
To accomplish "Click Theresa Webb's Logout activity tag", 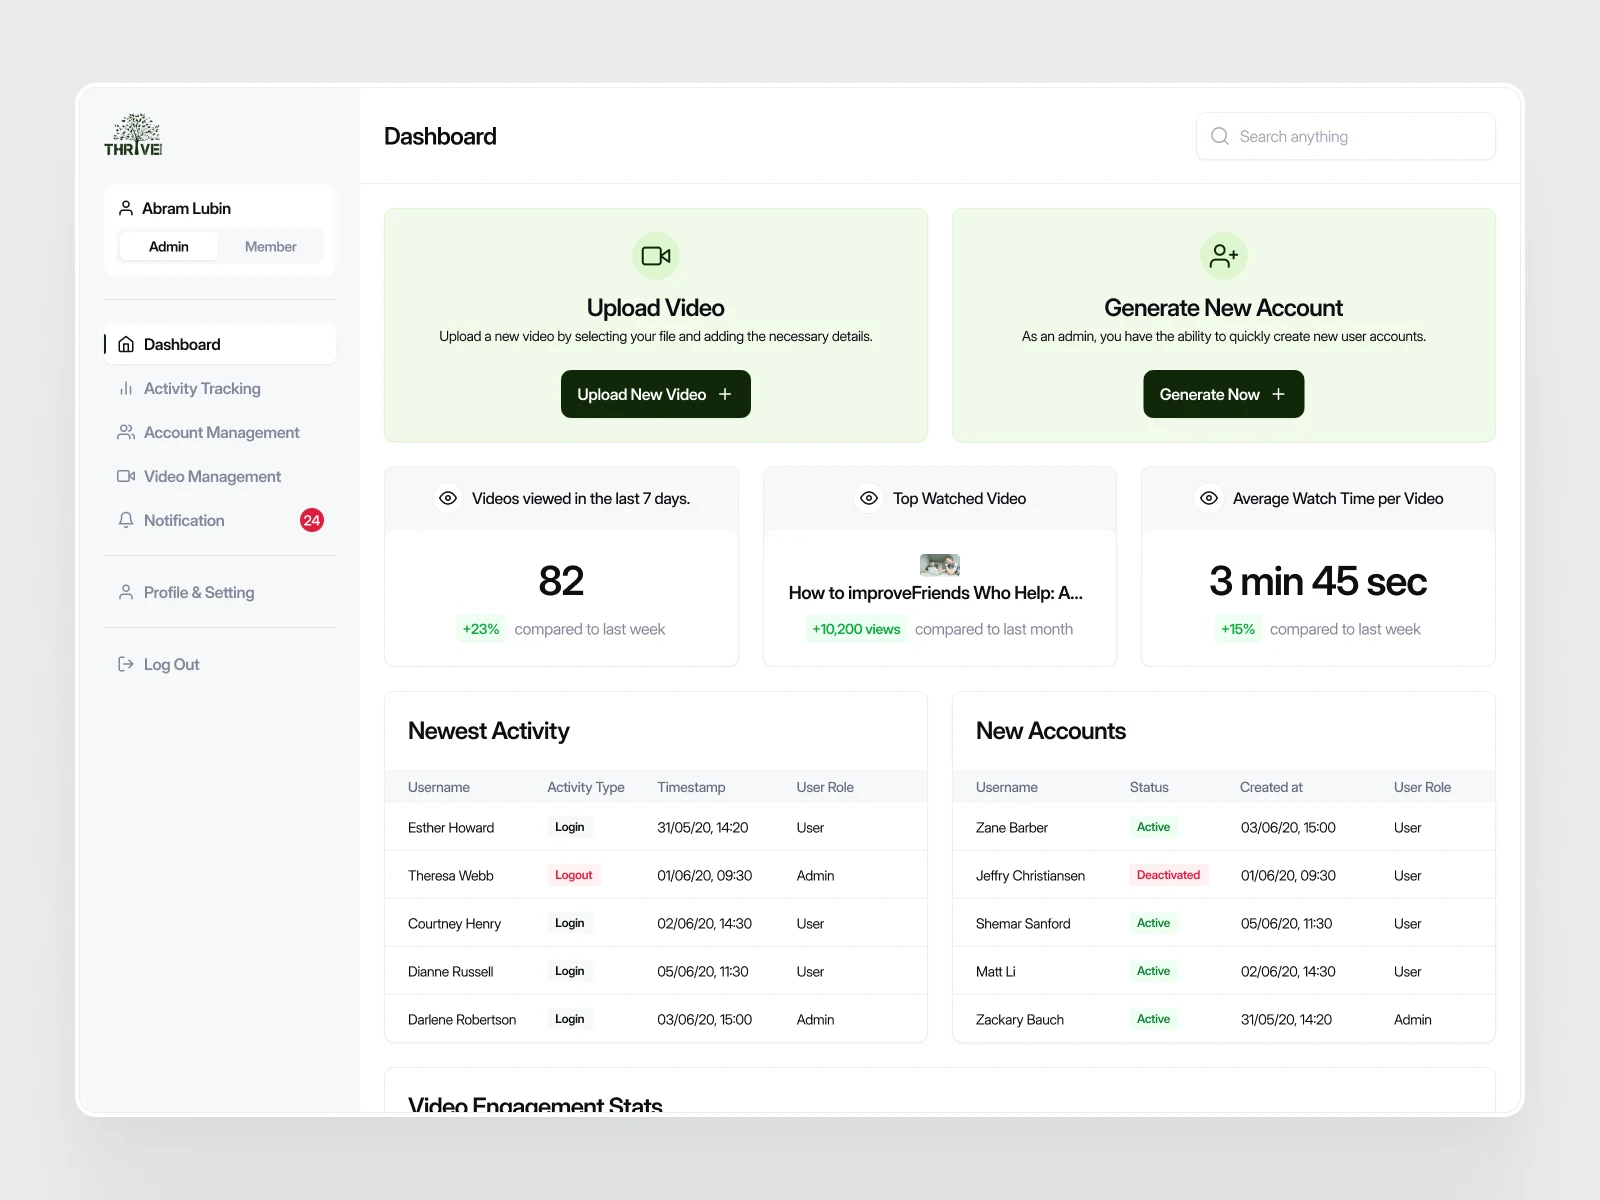I will [x=574, y=875].
